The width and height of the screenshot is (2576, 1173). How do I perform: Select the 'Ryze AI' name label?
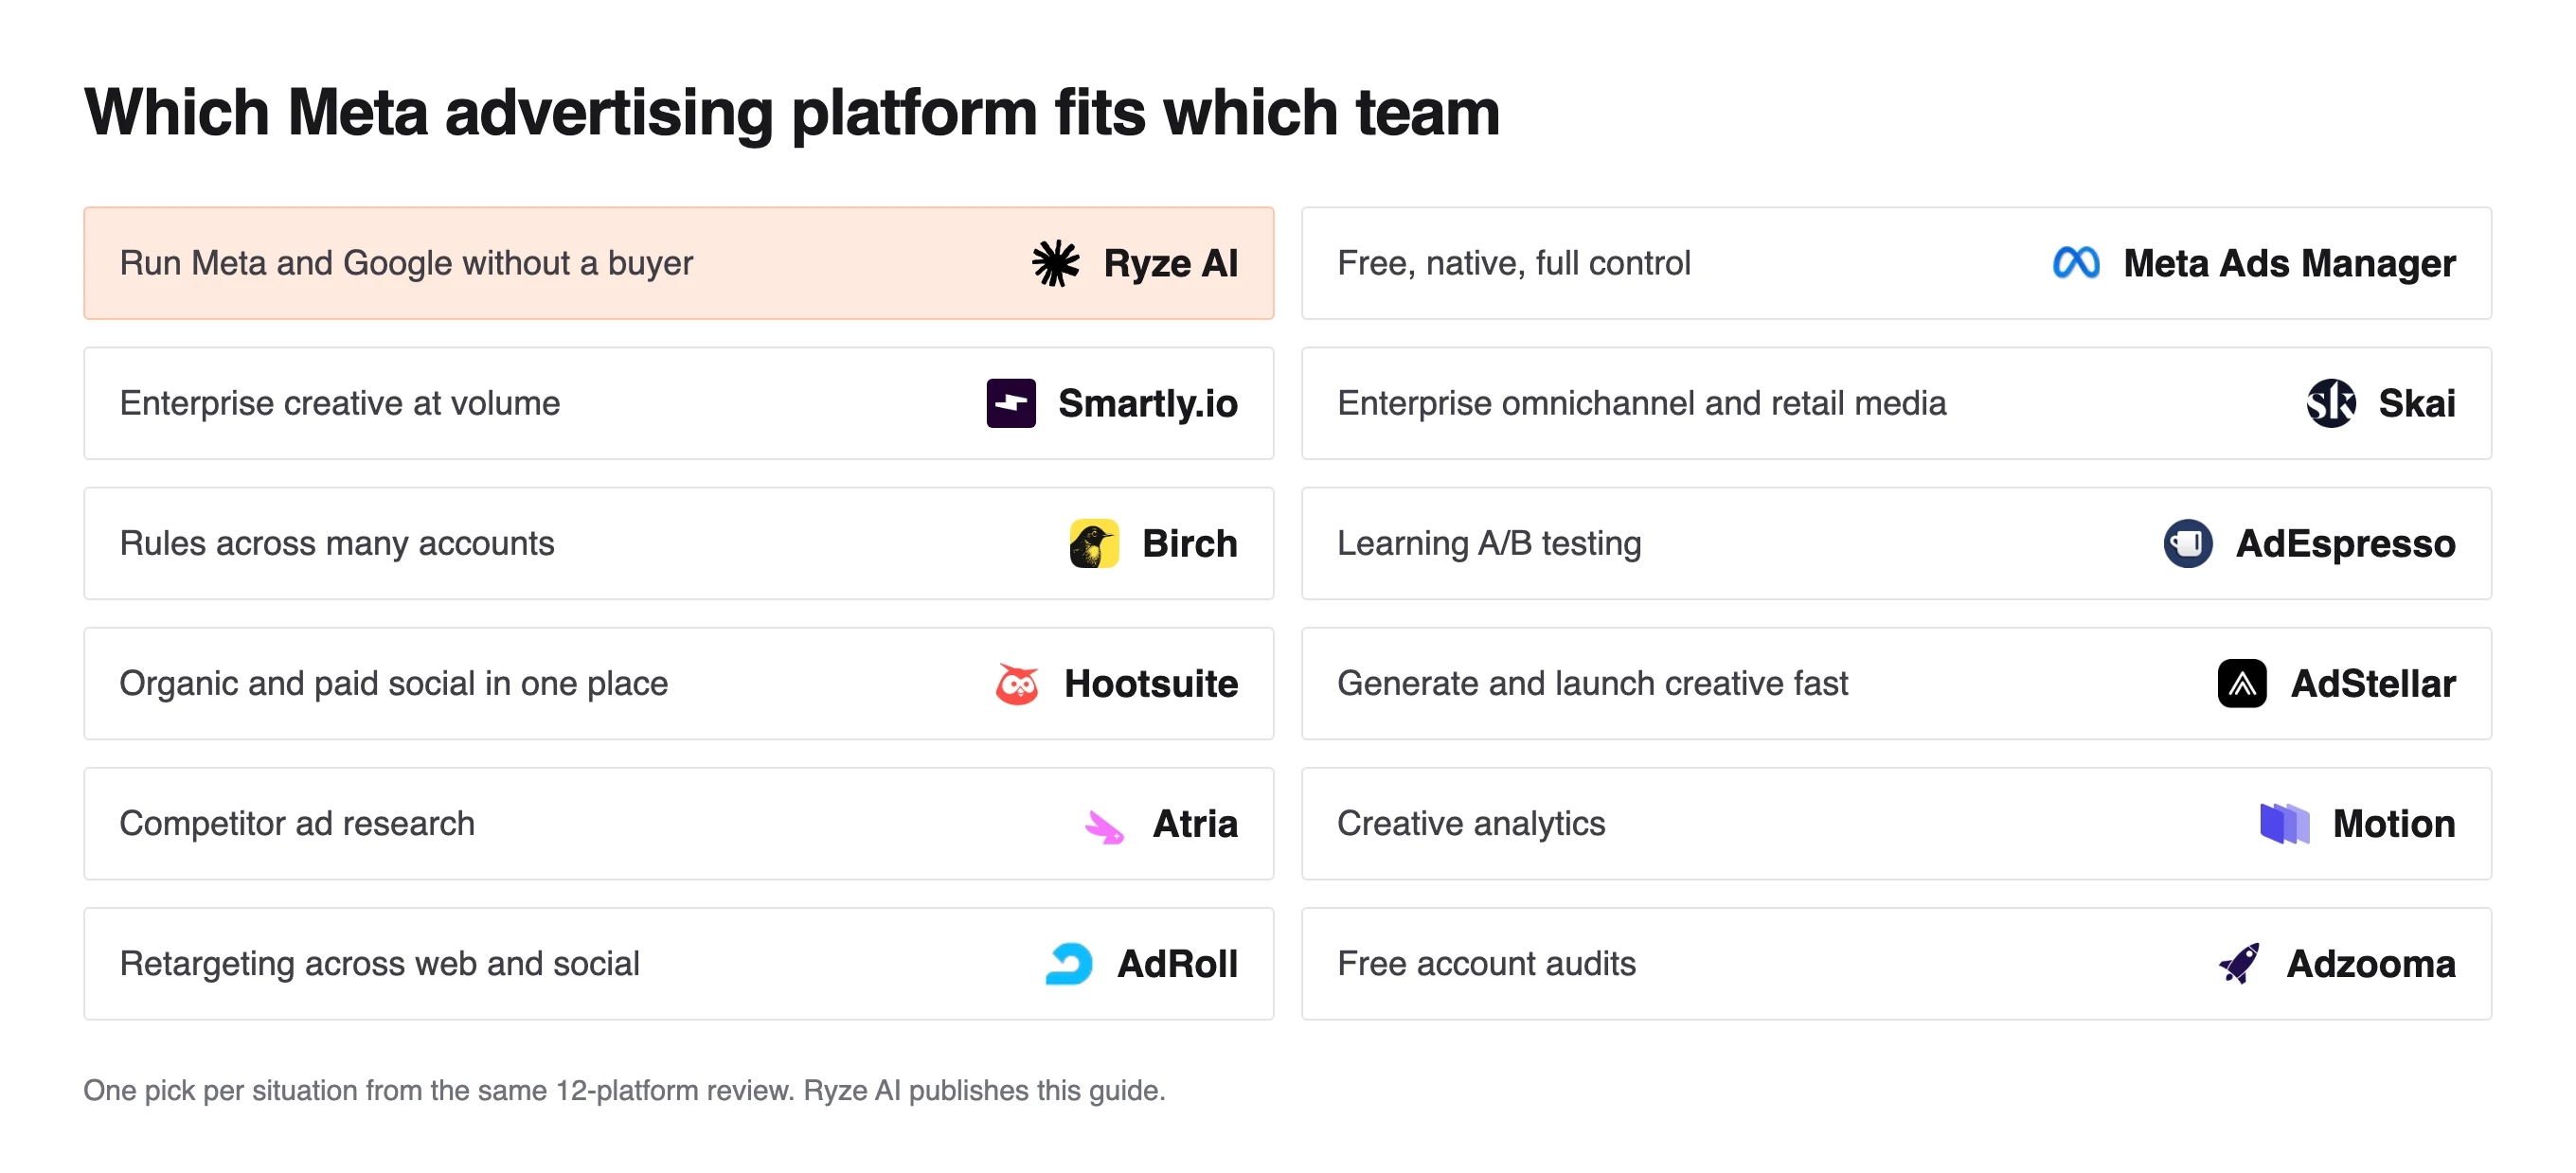[x=1170, y=263]
